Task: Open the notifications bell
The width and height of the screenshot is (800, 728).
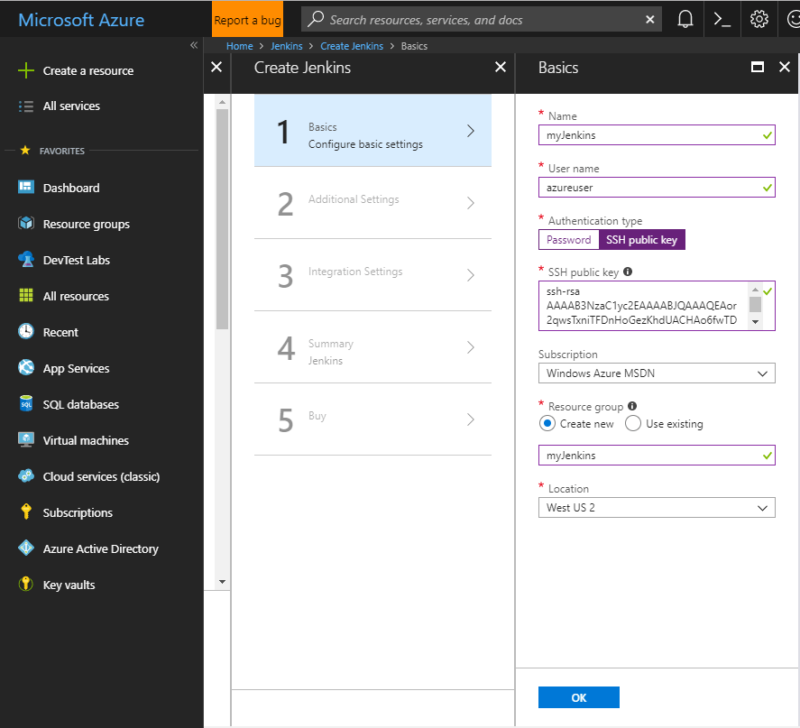Action: pyautogui.click(x=685, y=18)
